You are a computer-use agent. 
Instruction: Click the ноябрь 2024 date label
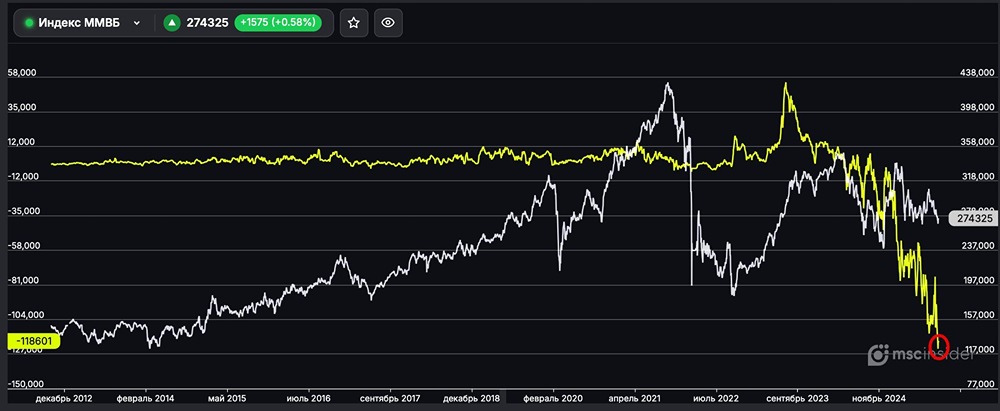click(x=879, y=398)
